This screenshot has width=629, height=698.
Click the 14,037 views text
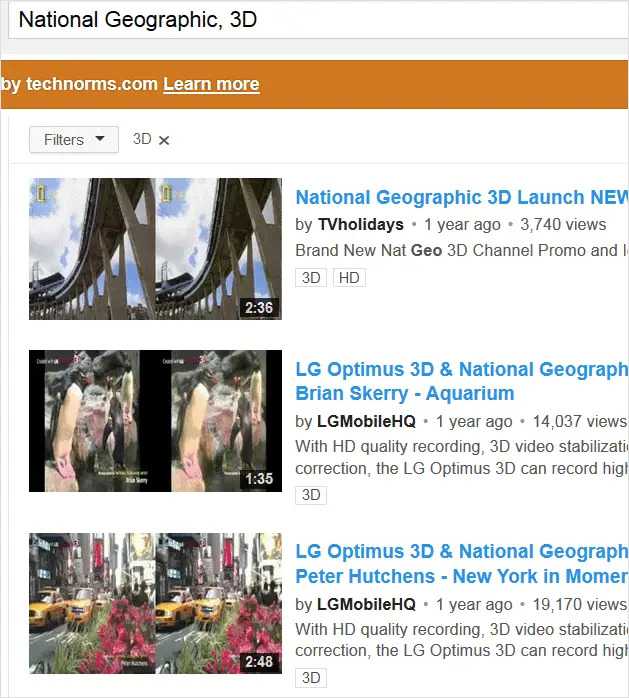click(x=580, y=421)
